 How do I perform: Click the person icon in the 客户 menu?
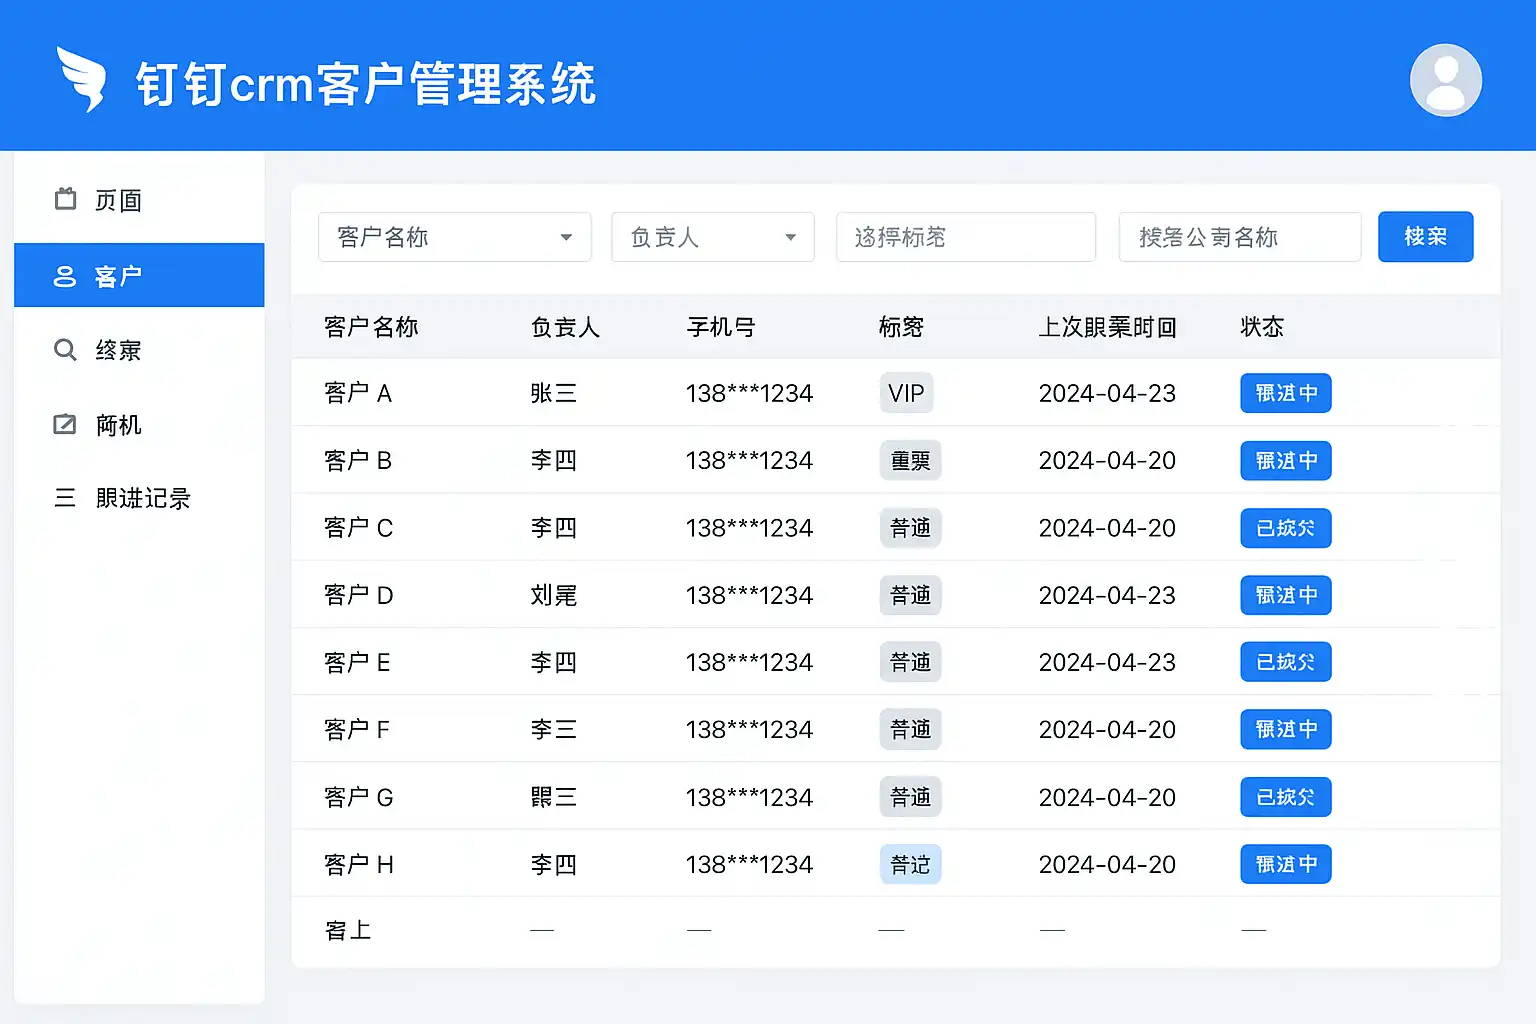[x=65, y=276]
